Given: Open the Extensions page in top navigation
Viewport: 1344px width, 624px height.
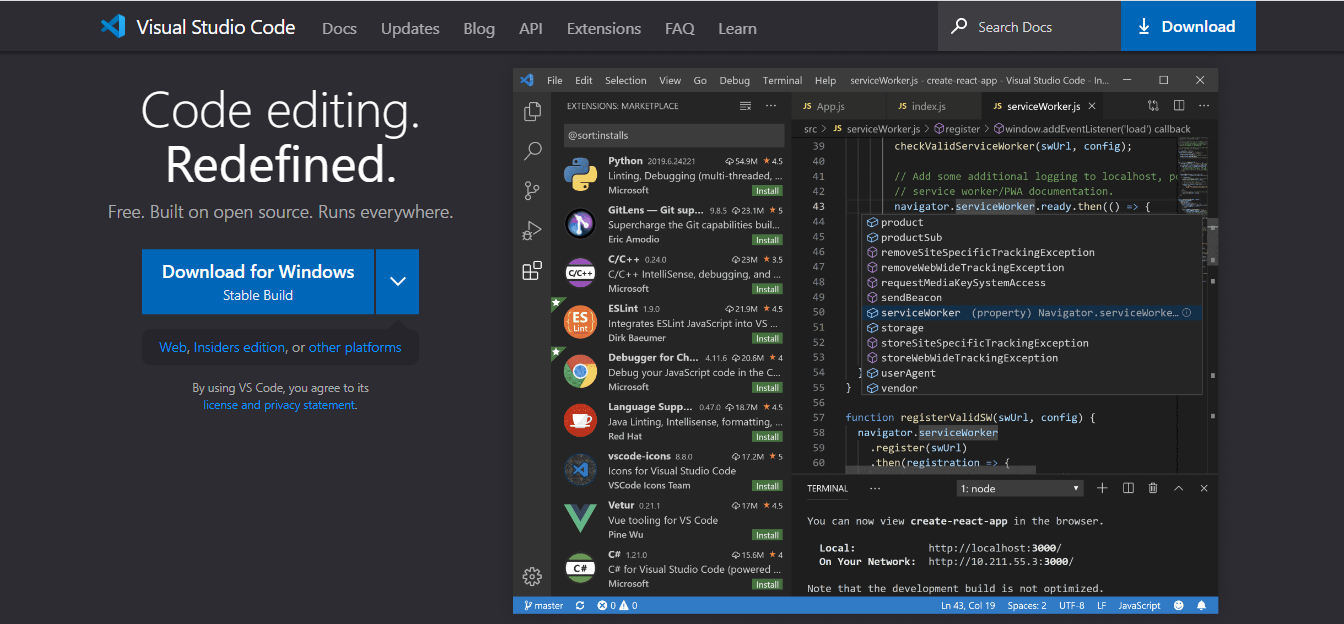Looking at the screenshot, I should [603, 28].
